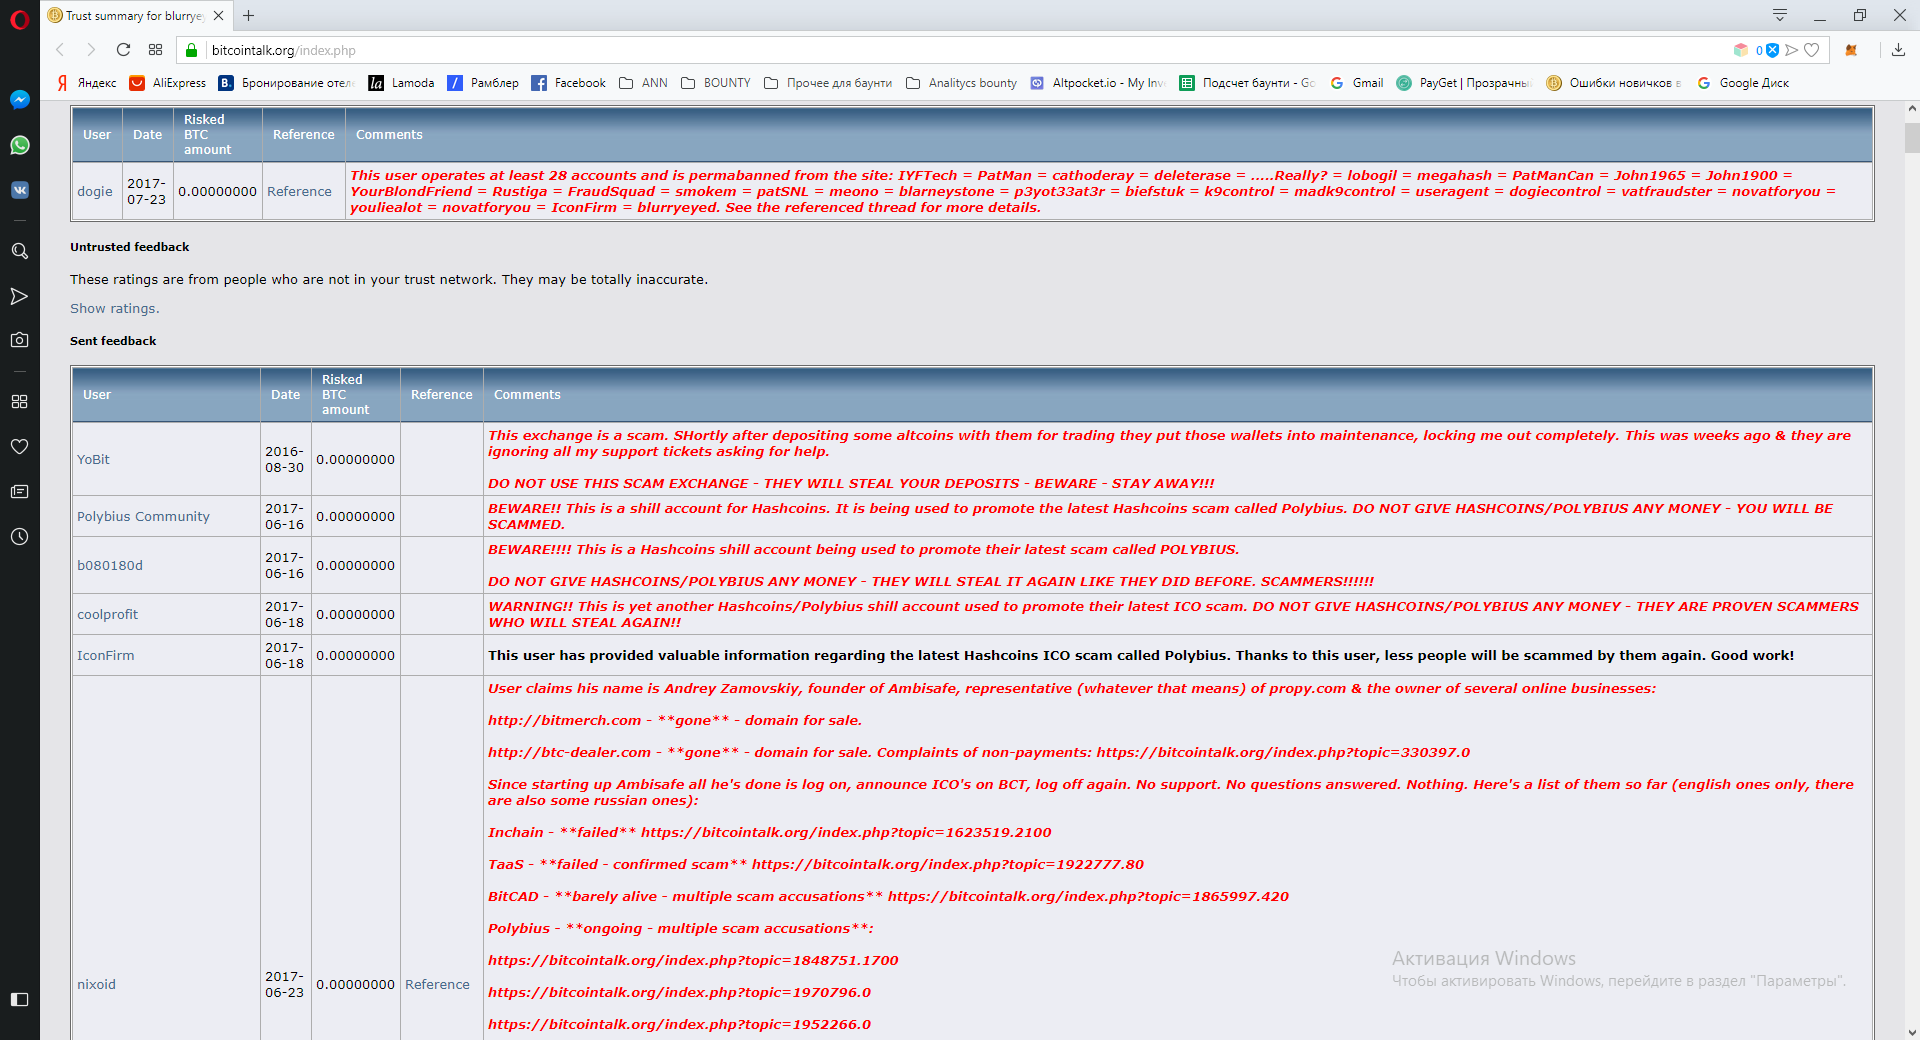Click the vertical scrollbar thumb
1920x1040 pixels.
pyautogui.click(x=1912, y=138)
